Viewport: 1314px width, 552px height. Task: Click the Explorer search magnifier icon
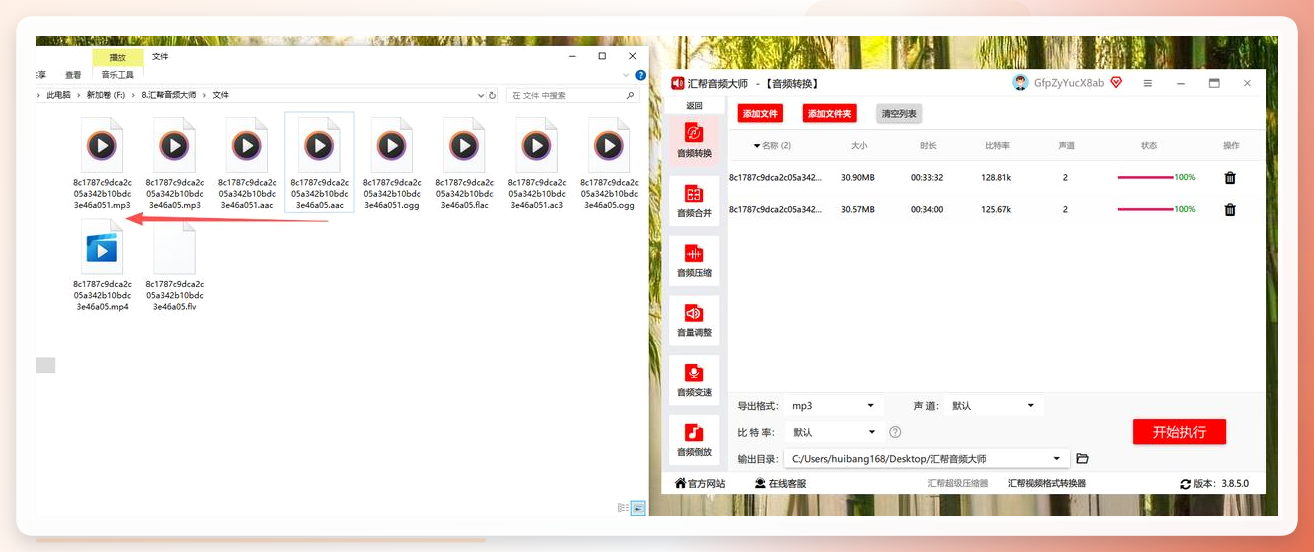pyautogui.click(x=631, y=95)
